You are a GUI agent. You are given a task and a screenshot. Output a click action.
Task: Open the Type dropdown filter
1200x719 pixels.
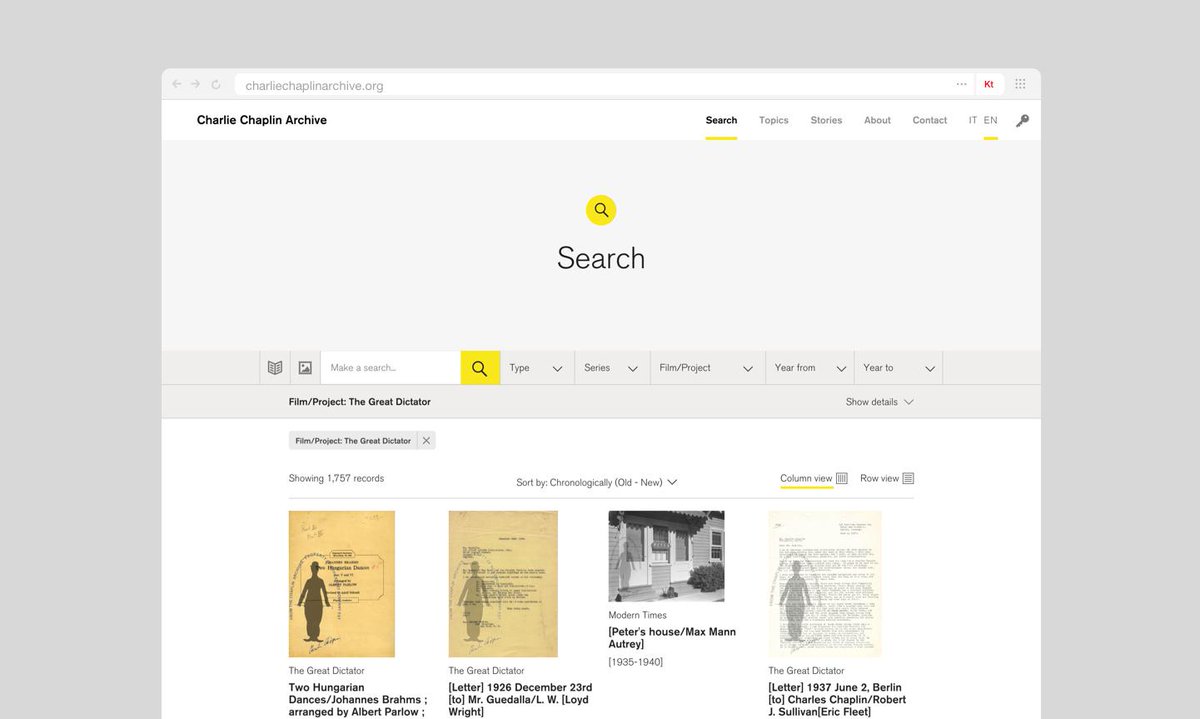coord(537,368)
